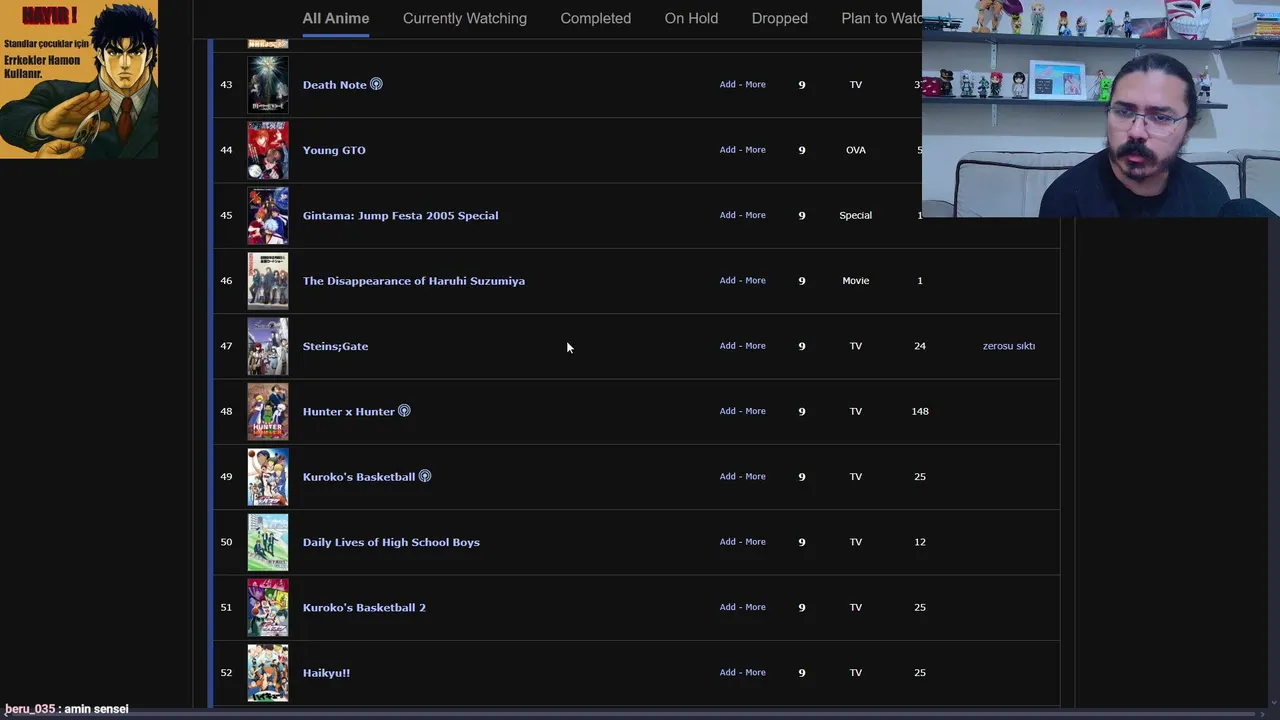Image resolution: width=1280 pixels, height=720 pixels.
Task: Click Add in the Daily Lives row
Action: click(x=728, y=542)
